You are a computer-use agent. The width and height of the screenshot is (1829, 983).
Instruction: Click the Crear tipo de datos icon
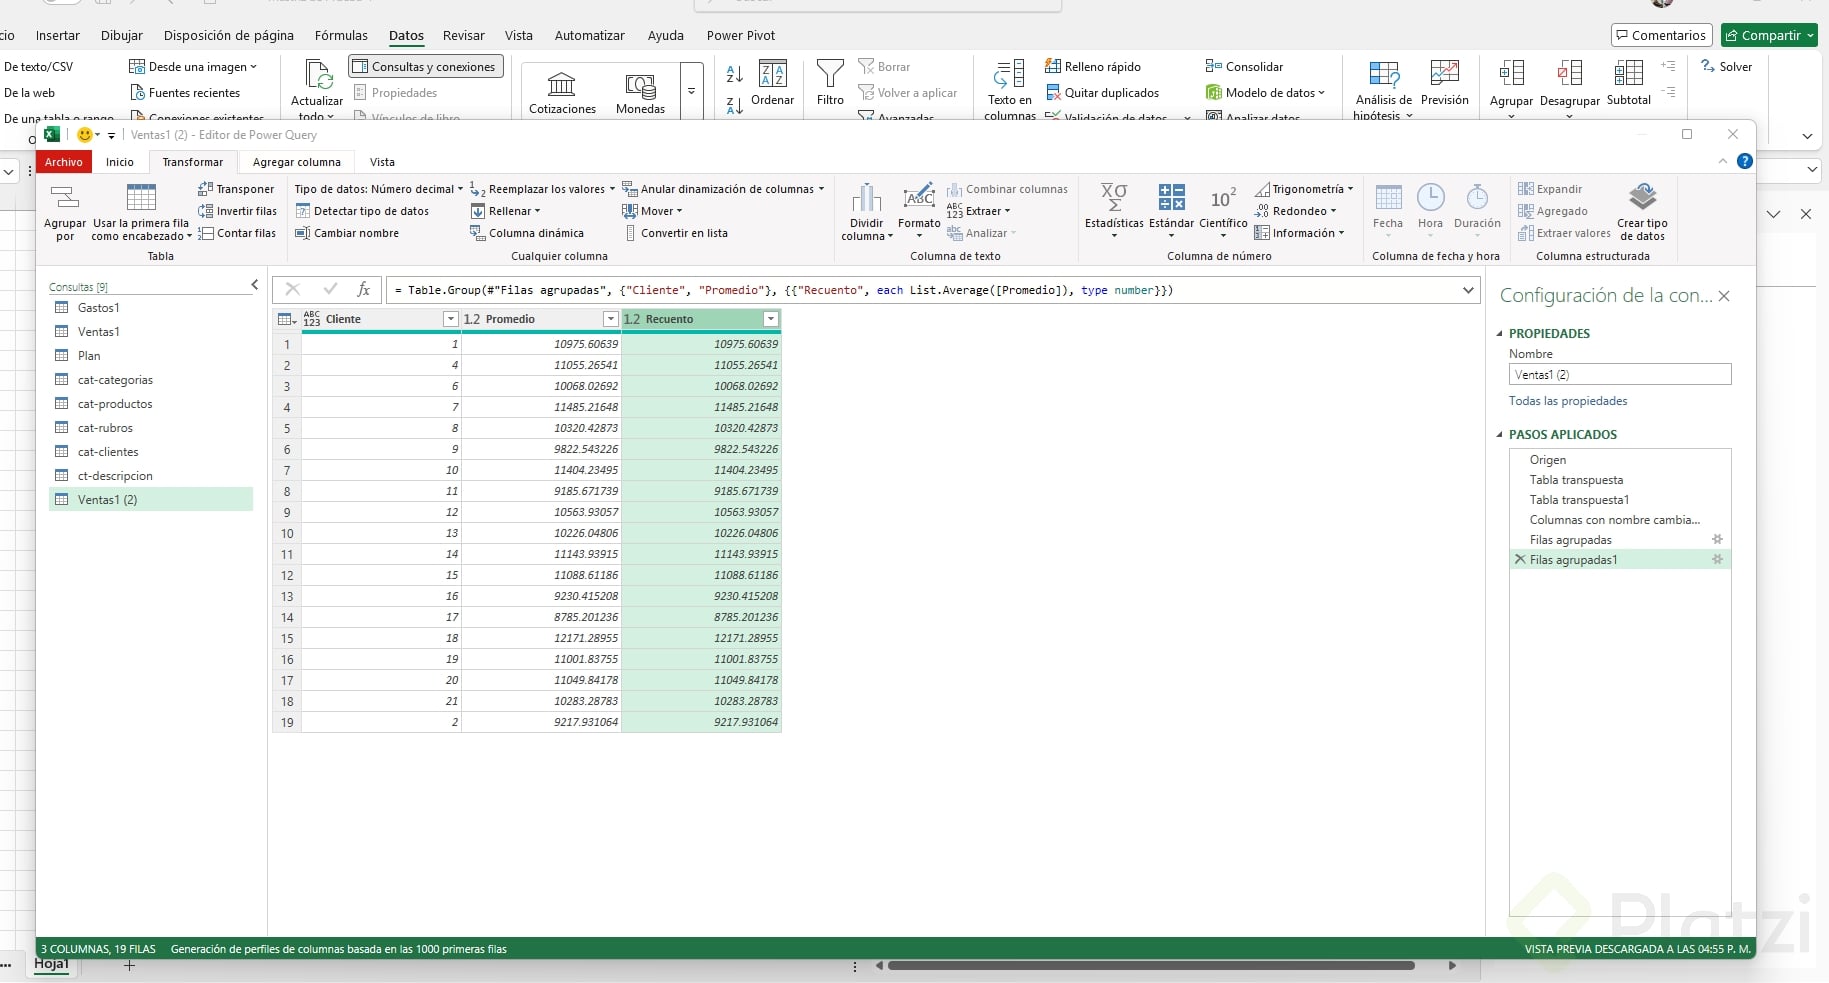pos(1643,212)
